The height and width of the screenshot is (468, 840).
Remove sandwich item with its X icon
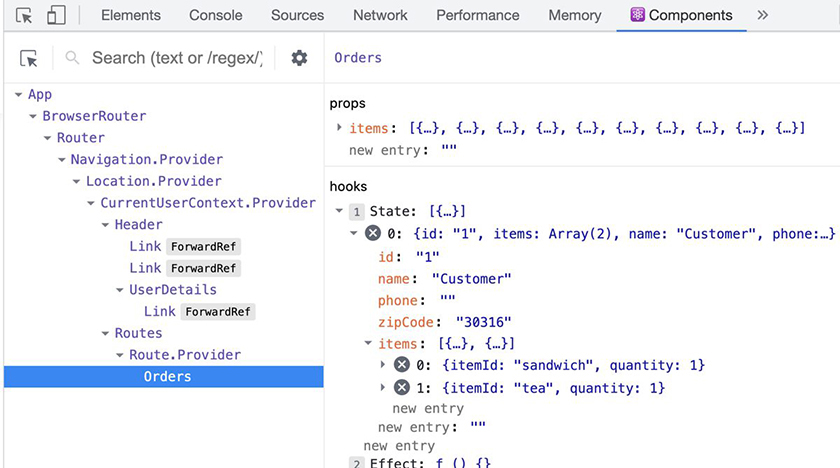(402, 365)
